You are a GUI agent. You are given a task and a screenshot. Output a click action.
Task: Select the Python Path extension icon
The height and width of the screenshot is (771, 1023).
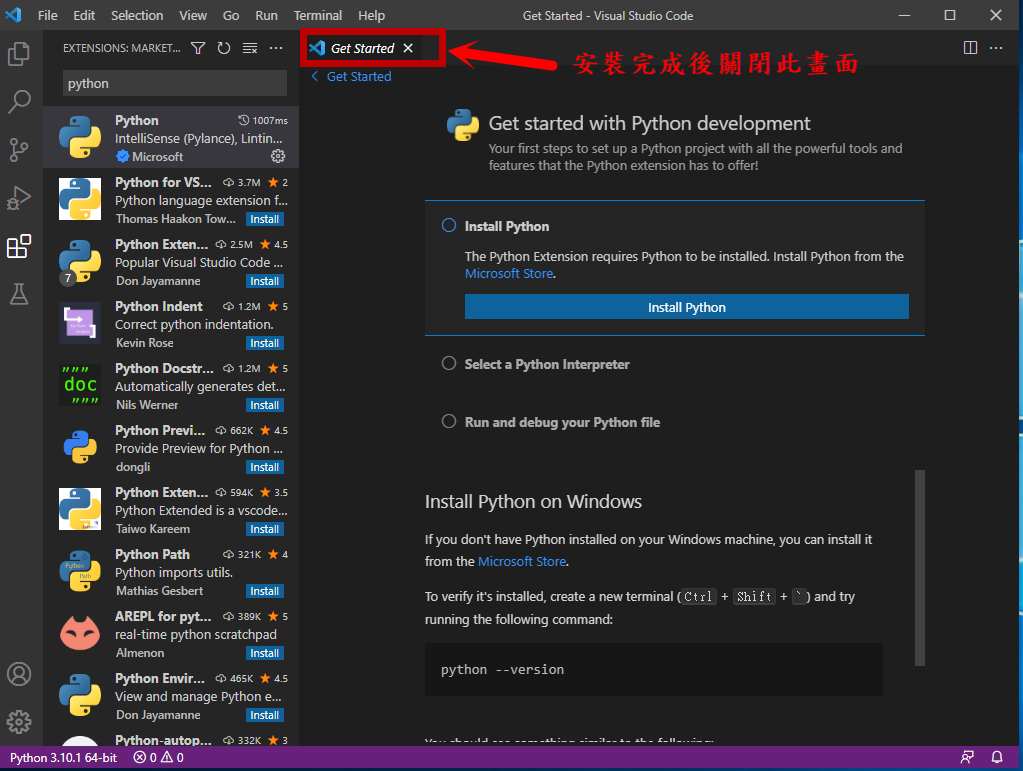(x=80, y=571)
